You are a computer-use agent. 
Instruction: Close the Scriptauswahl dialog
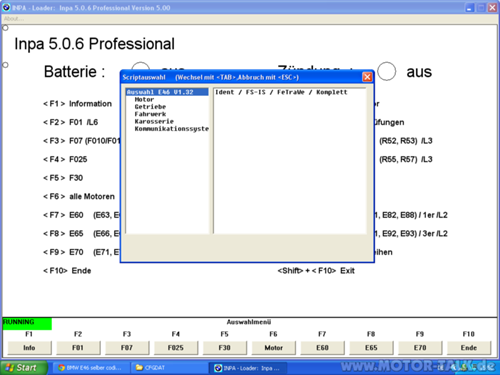click(367, 77)
